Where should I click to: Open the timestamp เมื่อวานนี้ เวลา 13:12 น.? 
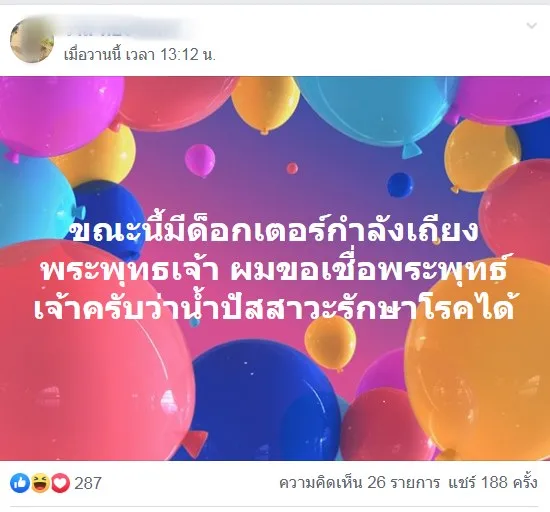point(139,54)
